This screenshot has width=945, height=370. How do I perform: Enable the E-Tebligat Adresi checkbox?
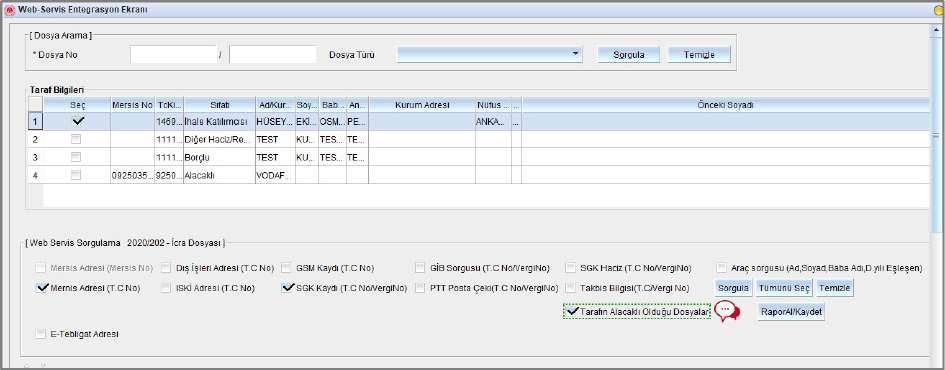pos(41,334)
